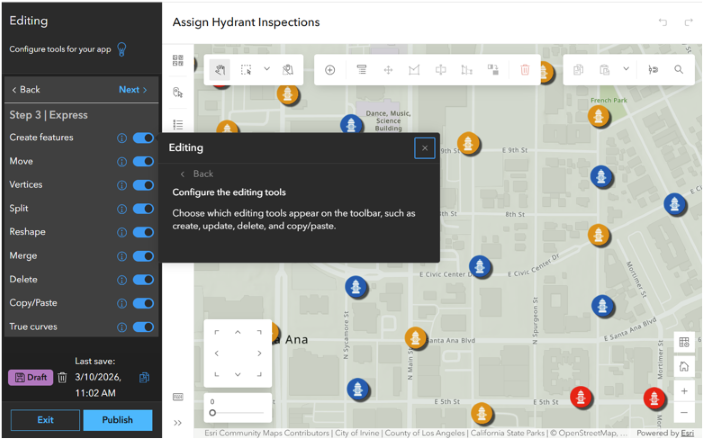Screen dimensions: 705x440
Task: Click the Paste features icon
Action: 605,70
